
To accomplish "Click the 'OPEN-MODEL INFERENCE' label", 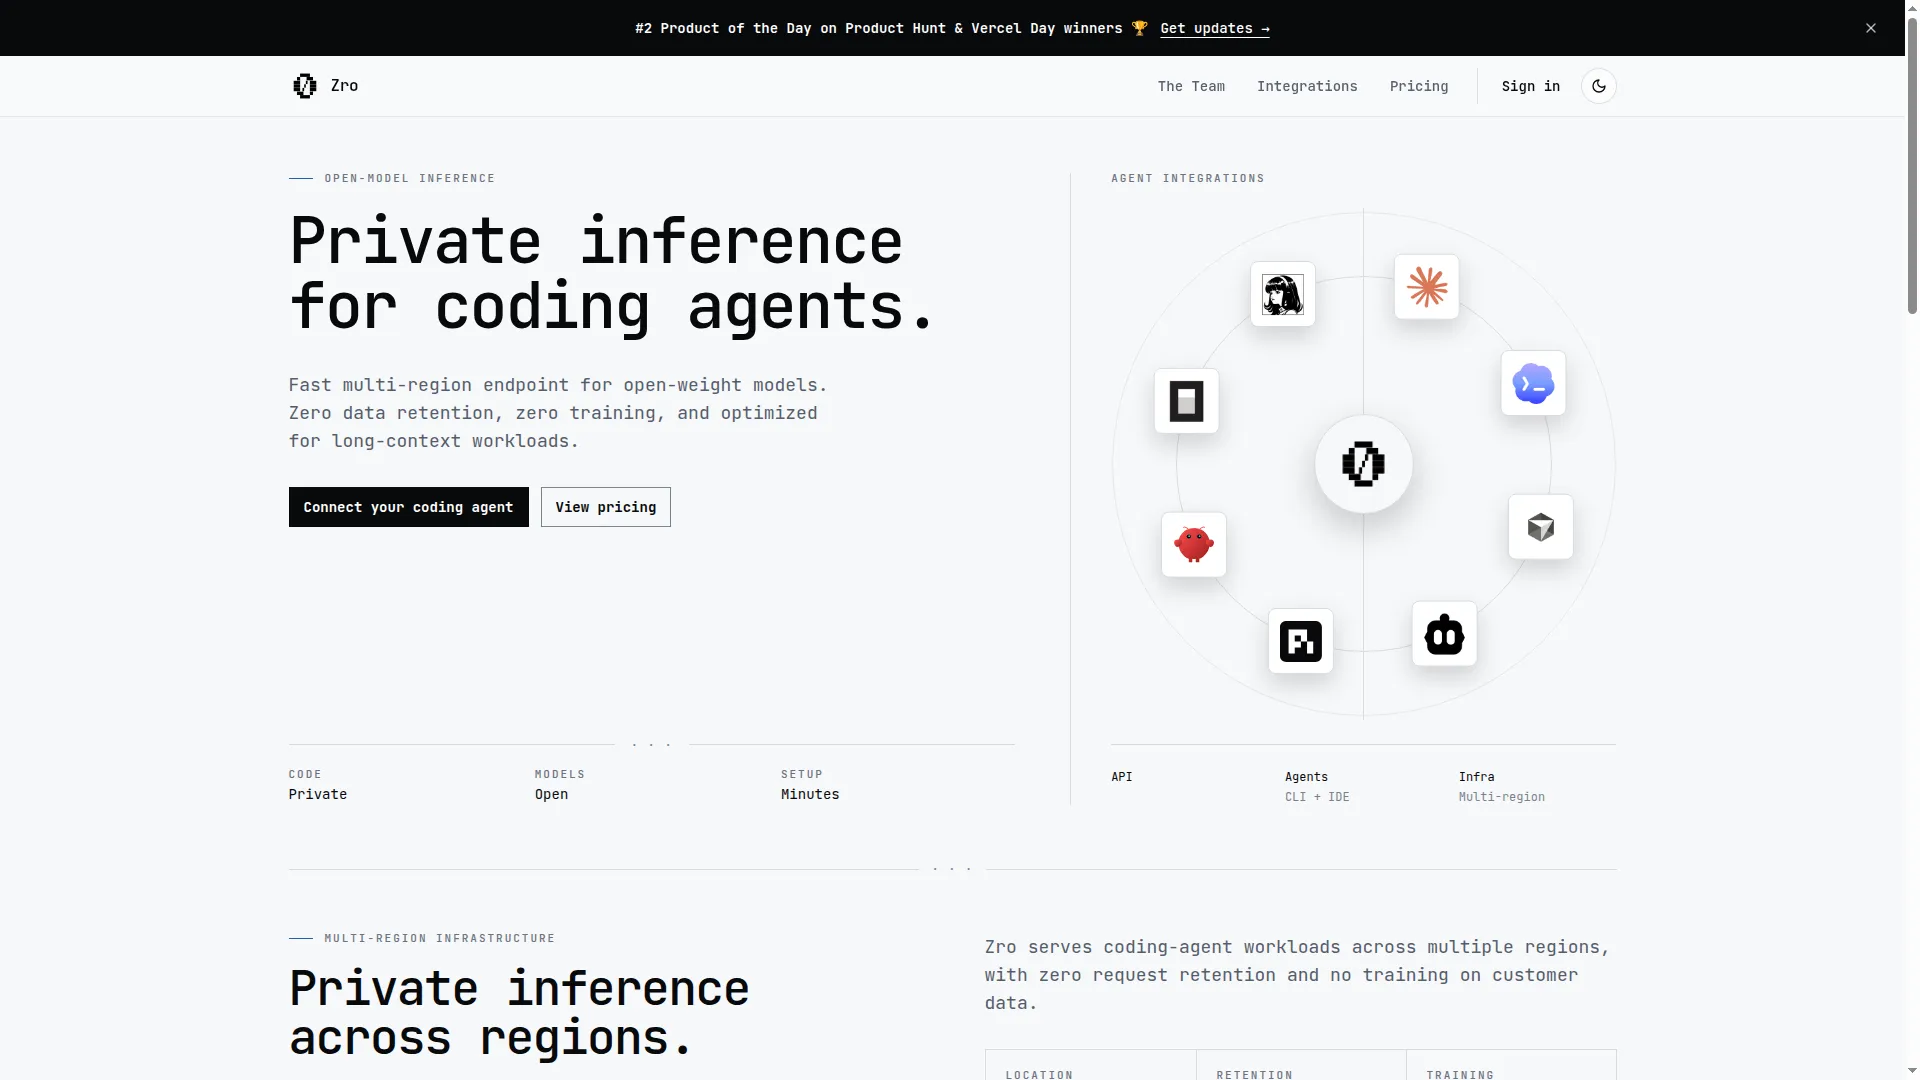I will (x=409, y=178).
